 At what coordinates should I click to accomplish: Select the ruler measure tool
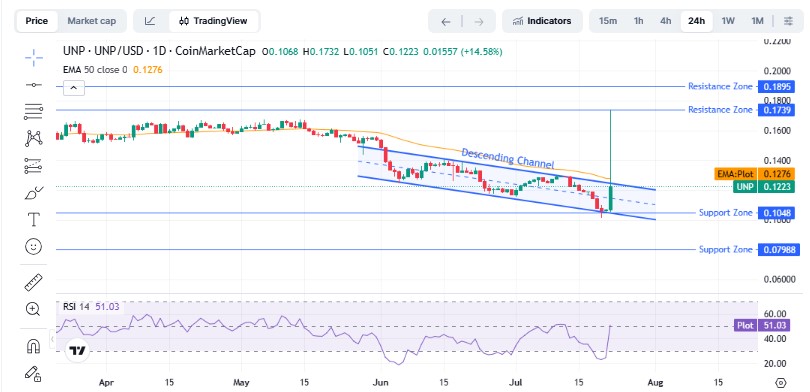tap(34, 282)
